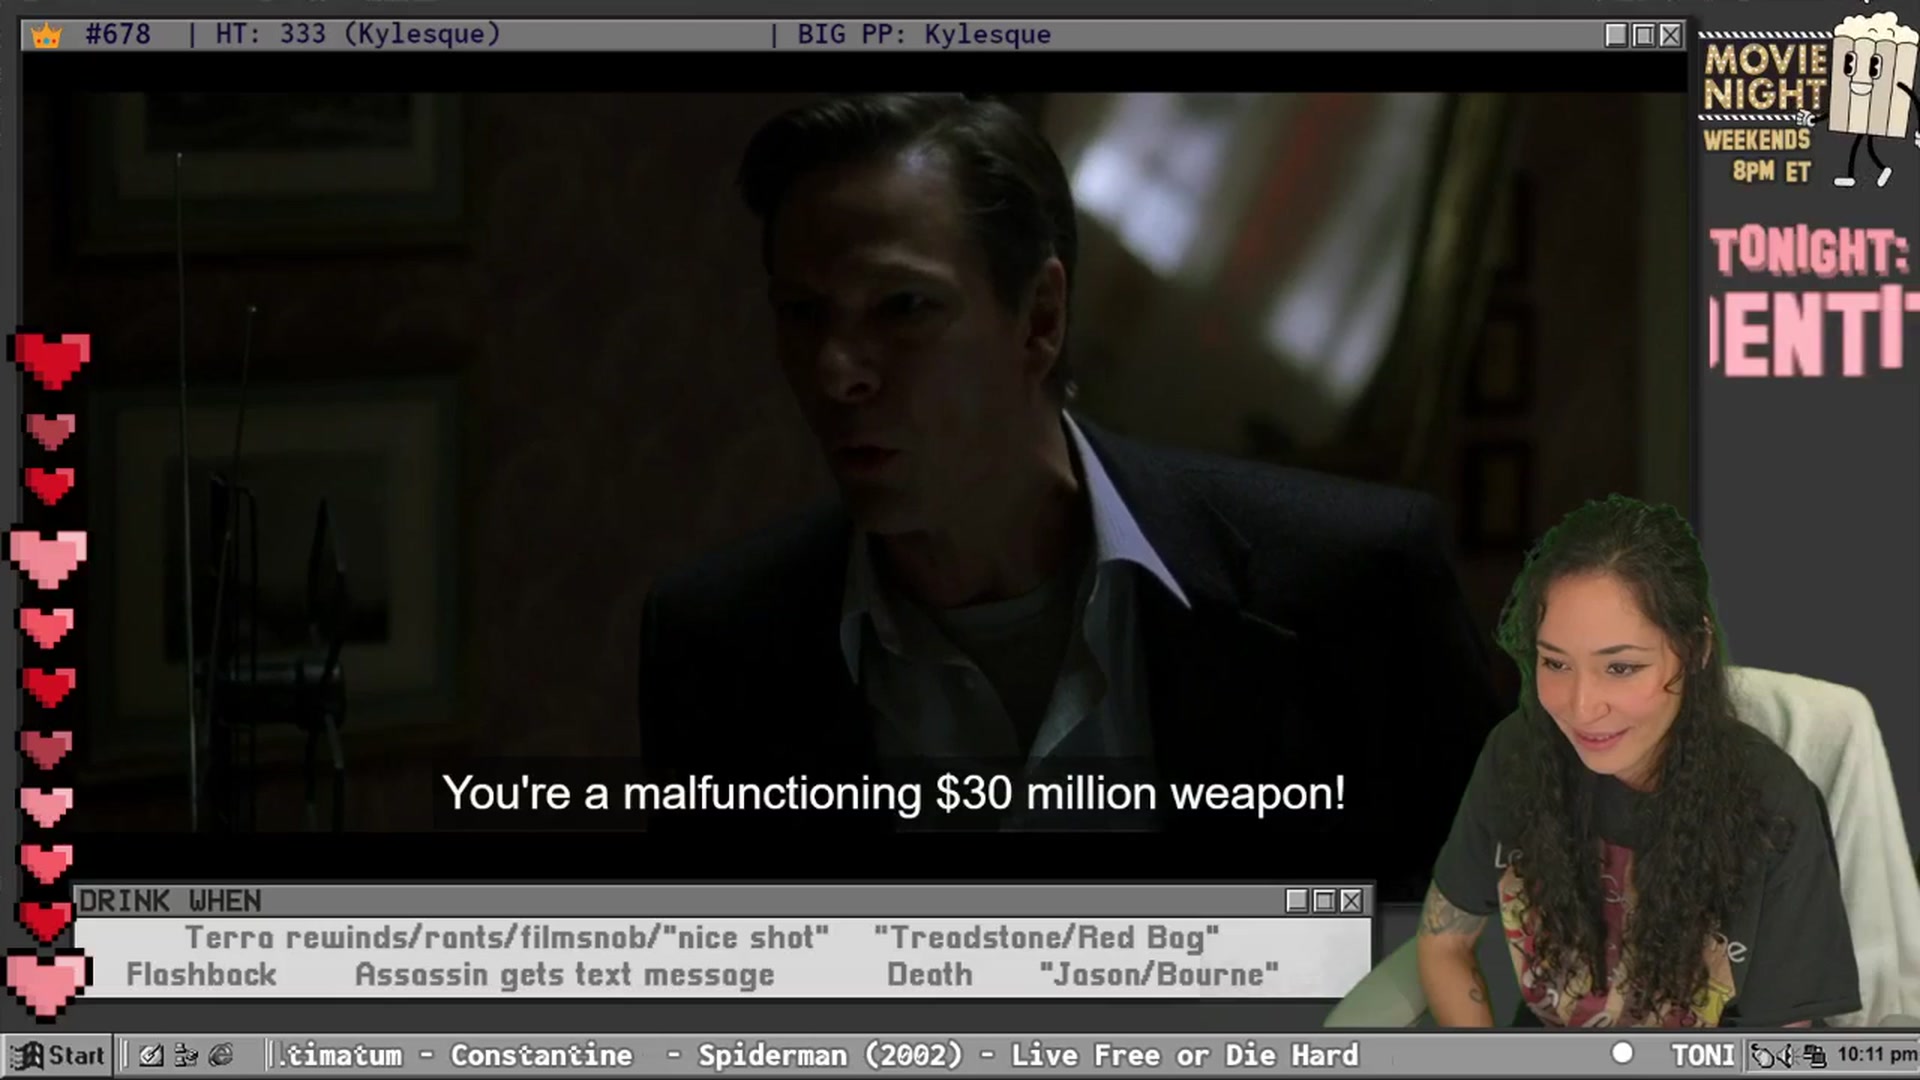Image resolution: width=1920 pixels, height=1080 pixels.
Task: Click the movie subtitle about $30 million weapon
Action: point(894,793)
